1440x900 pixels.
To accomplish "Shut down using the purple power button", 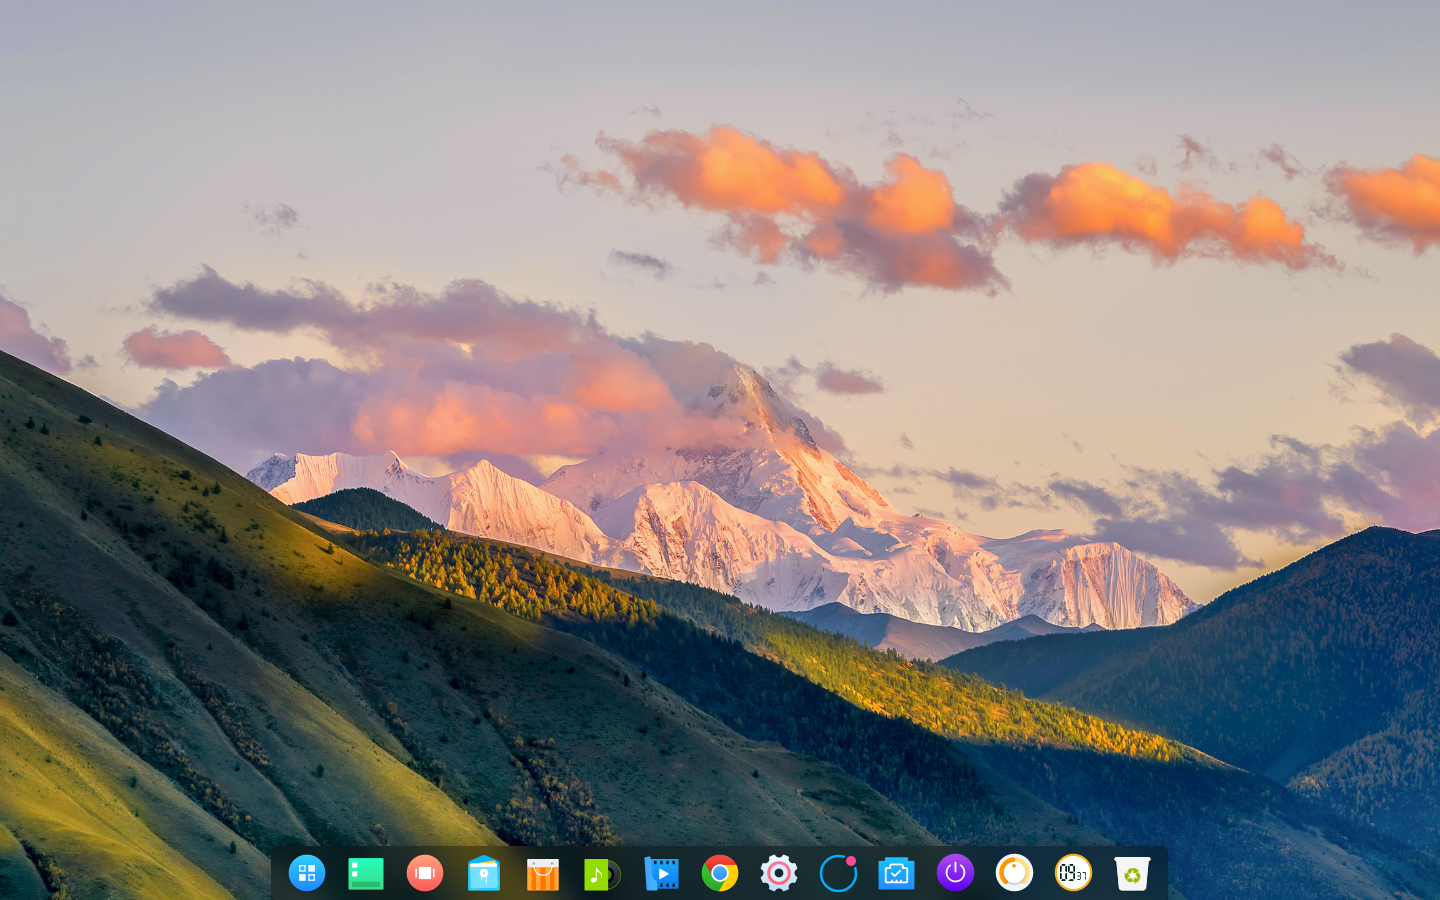I will tap(955, 873).
